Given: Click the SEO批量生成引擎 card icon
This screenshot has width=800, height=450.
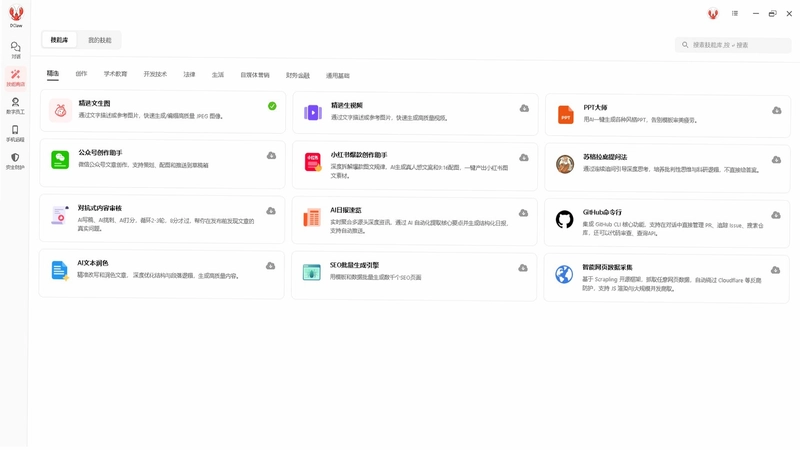Looking at the screenshot, I should (312, 272).
